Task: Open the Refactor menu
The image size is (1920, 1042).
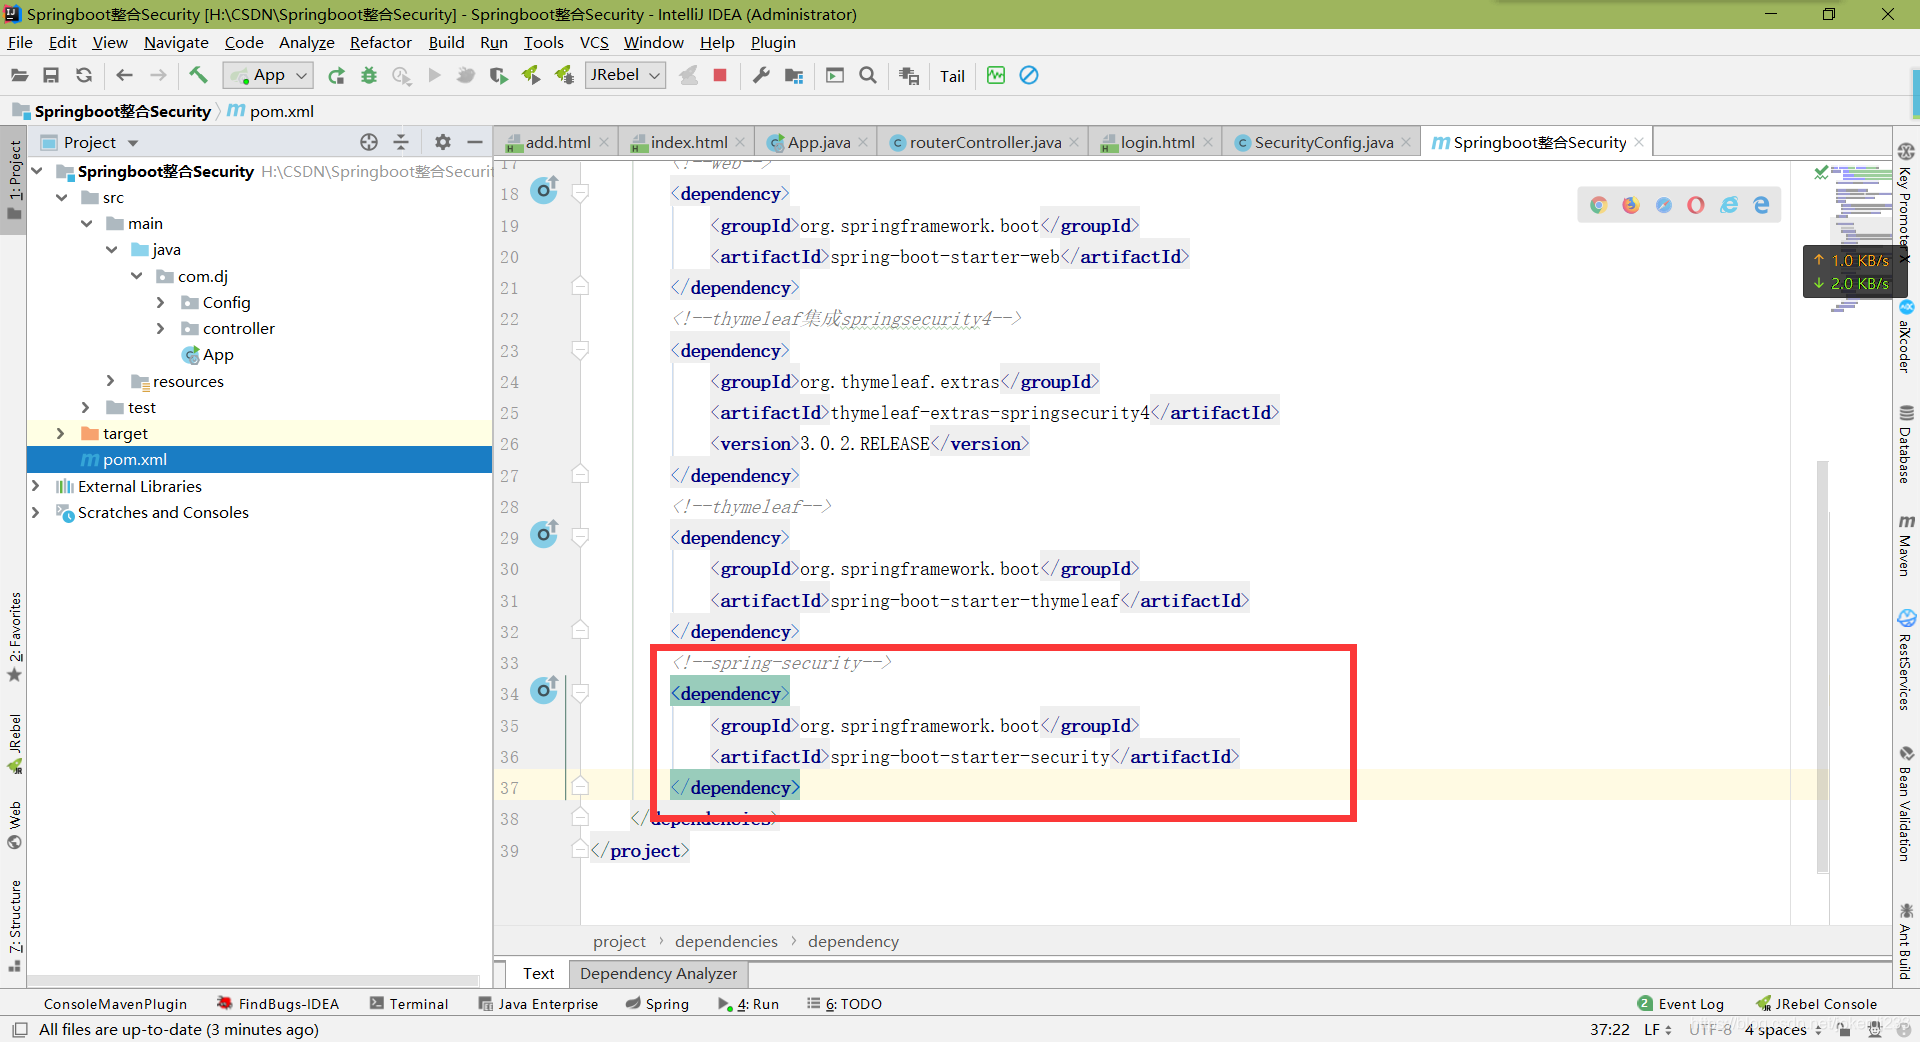Action: click(x=380, y=42)
